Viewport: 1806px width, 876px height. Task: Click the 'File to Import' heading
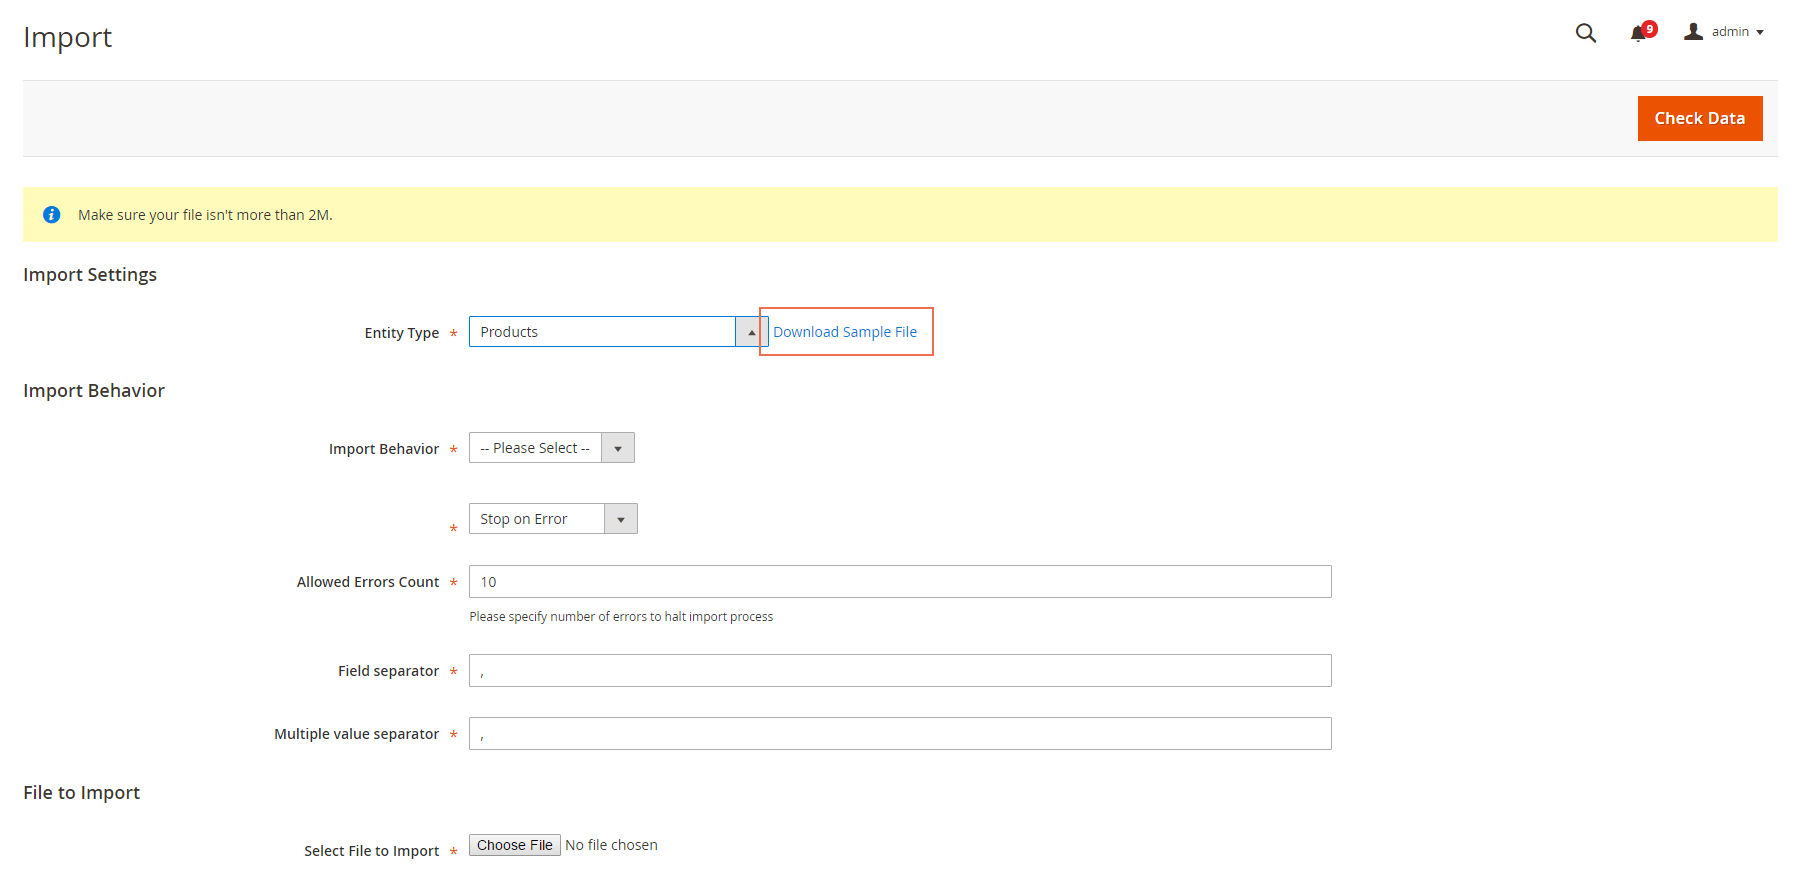pos(81,793)
